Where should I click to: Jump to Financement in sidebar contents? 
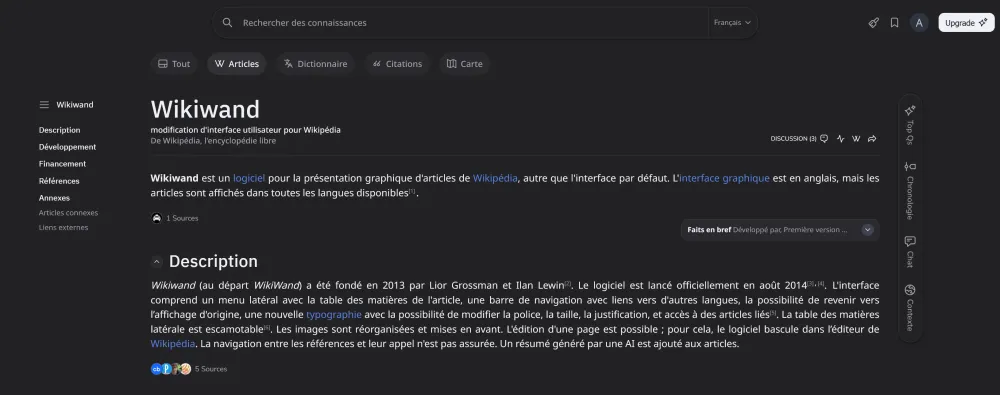pos(62,164)
